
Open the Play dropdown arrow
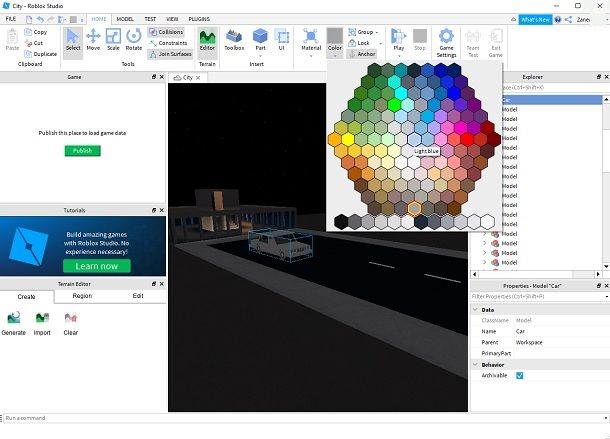pos(399,56)
